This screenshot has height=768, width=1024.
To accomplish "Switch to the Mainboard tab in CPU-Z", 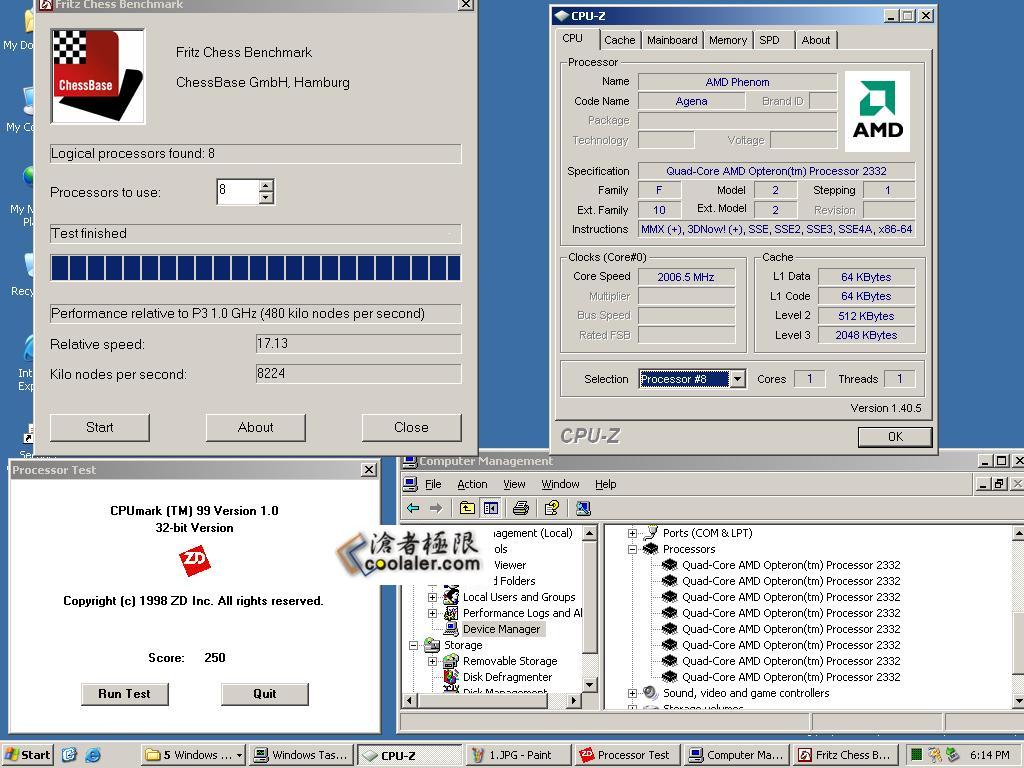I will (672, 40).
